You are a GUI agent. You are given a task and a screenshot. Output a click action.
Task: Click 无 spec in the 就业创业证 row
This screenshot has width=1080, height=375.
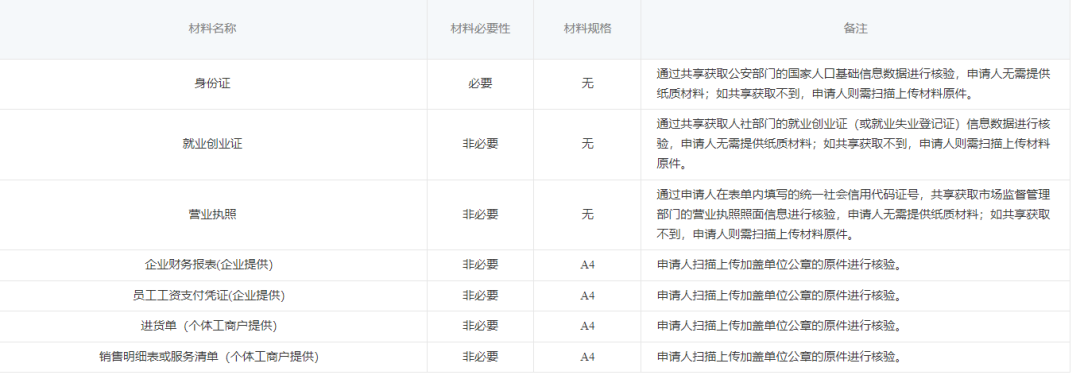[x=588, y=144]
